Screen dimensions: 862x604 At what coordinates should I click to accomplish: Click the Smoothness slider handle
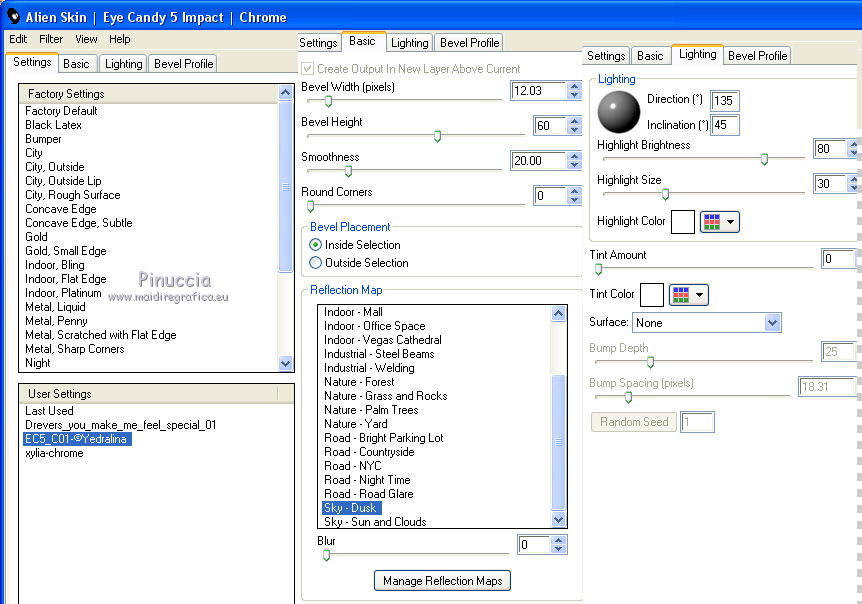pos(348,171)
